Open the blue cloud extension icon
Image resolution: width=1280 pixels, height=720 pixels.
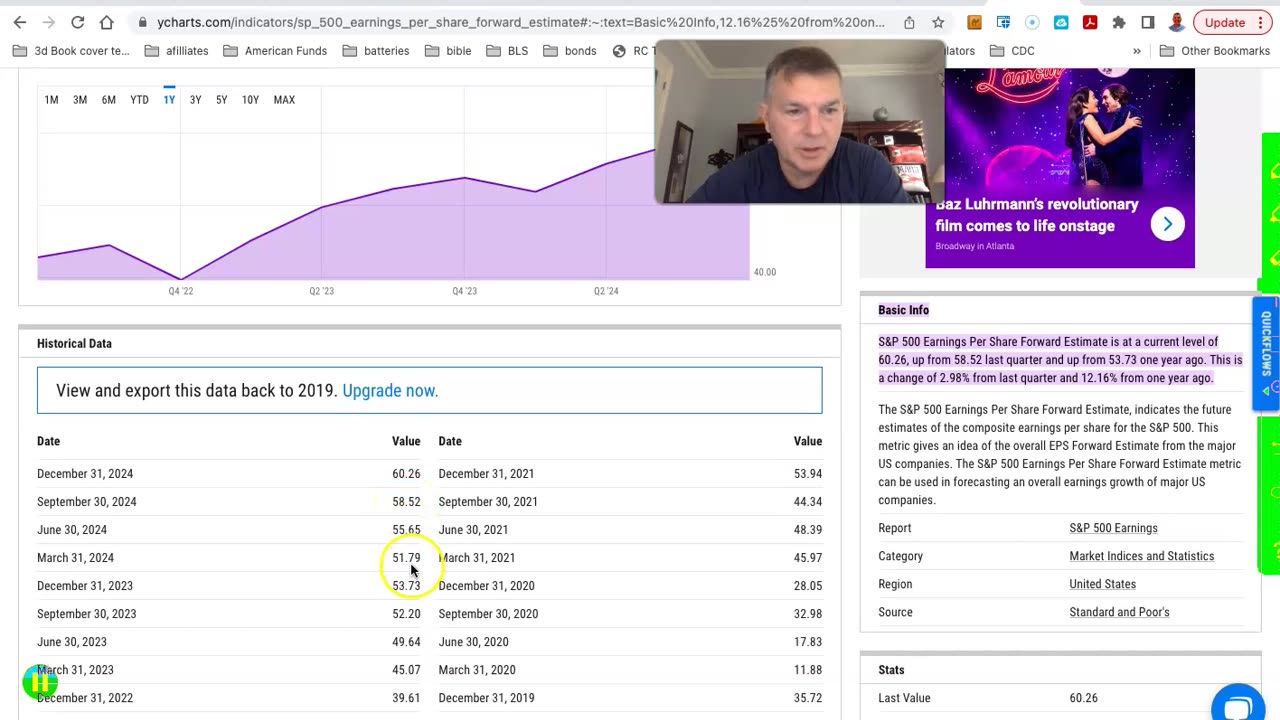click(1061, 22)
